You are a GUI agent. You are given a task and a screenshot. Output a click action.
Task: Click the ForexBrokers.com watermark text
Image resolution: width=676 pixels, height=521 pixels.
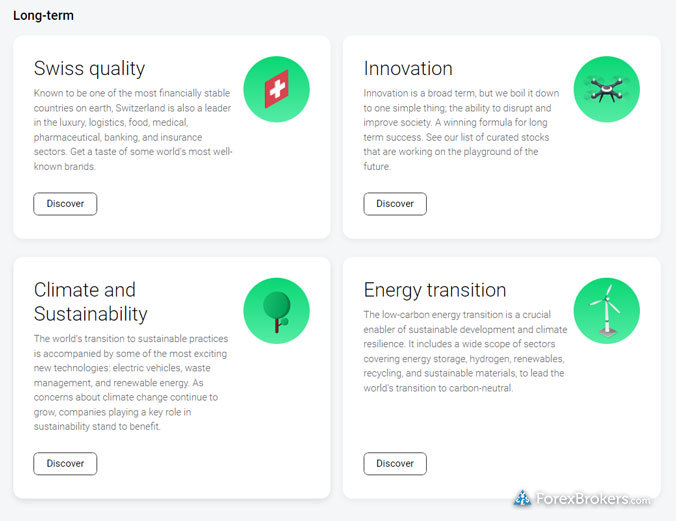tap(593, 499)
